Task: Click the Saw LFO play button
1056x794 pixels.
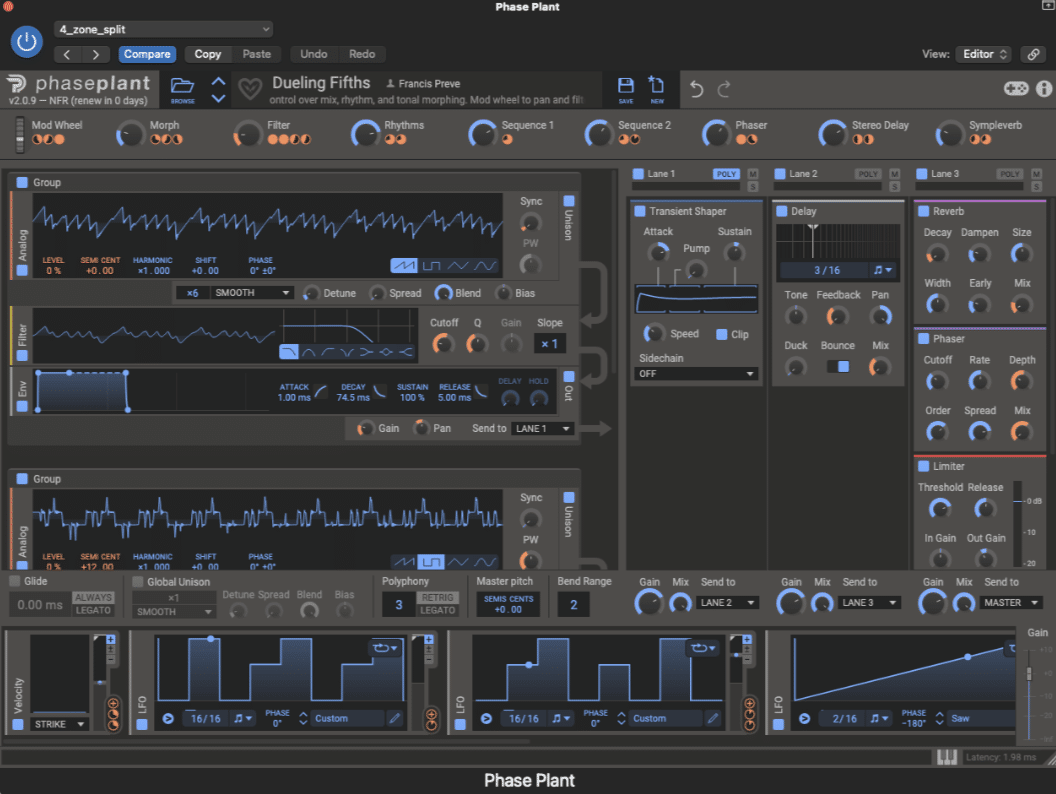Action: point(804,719)
